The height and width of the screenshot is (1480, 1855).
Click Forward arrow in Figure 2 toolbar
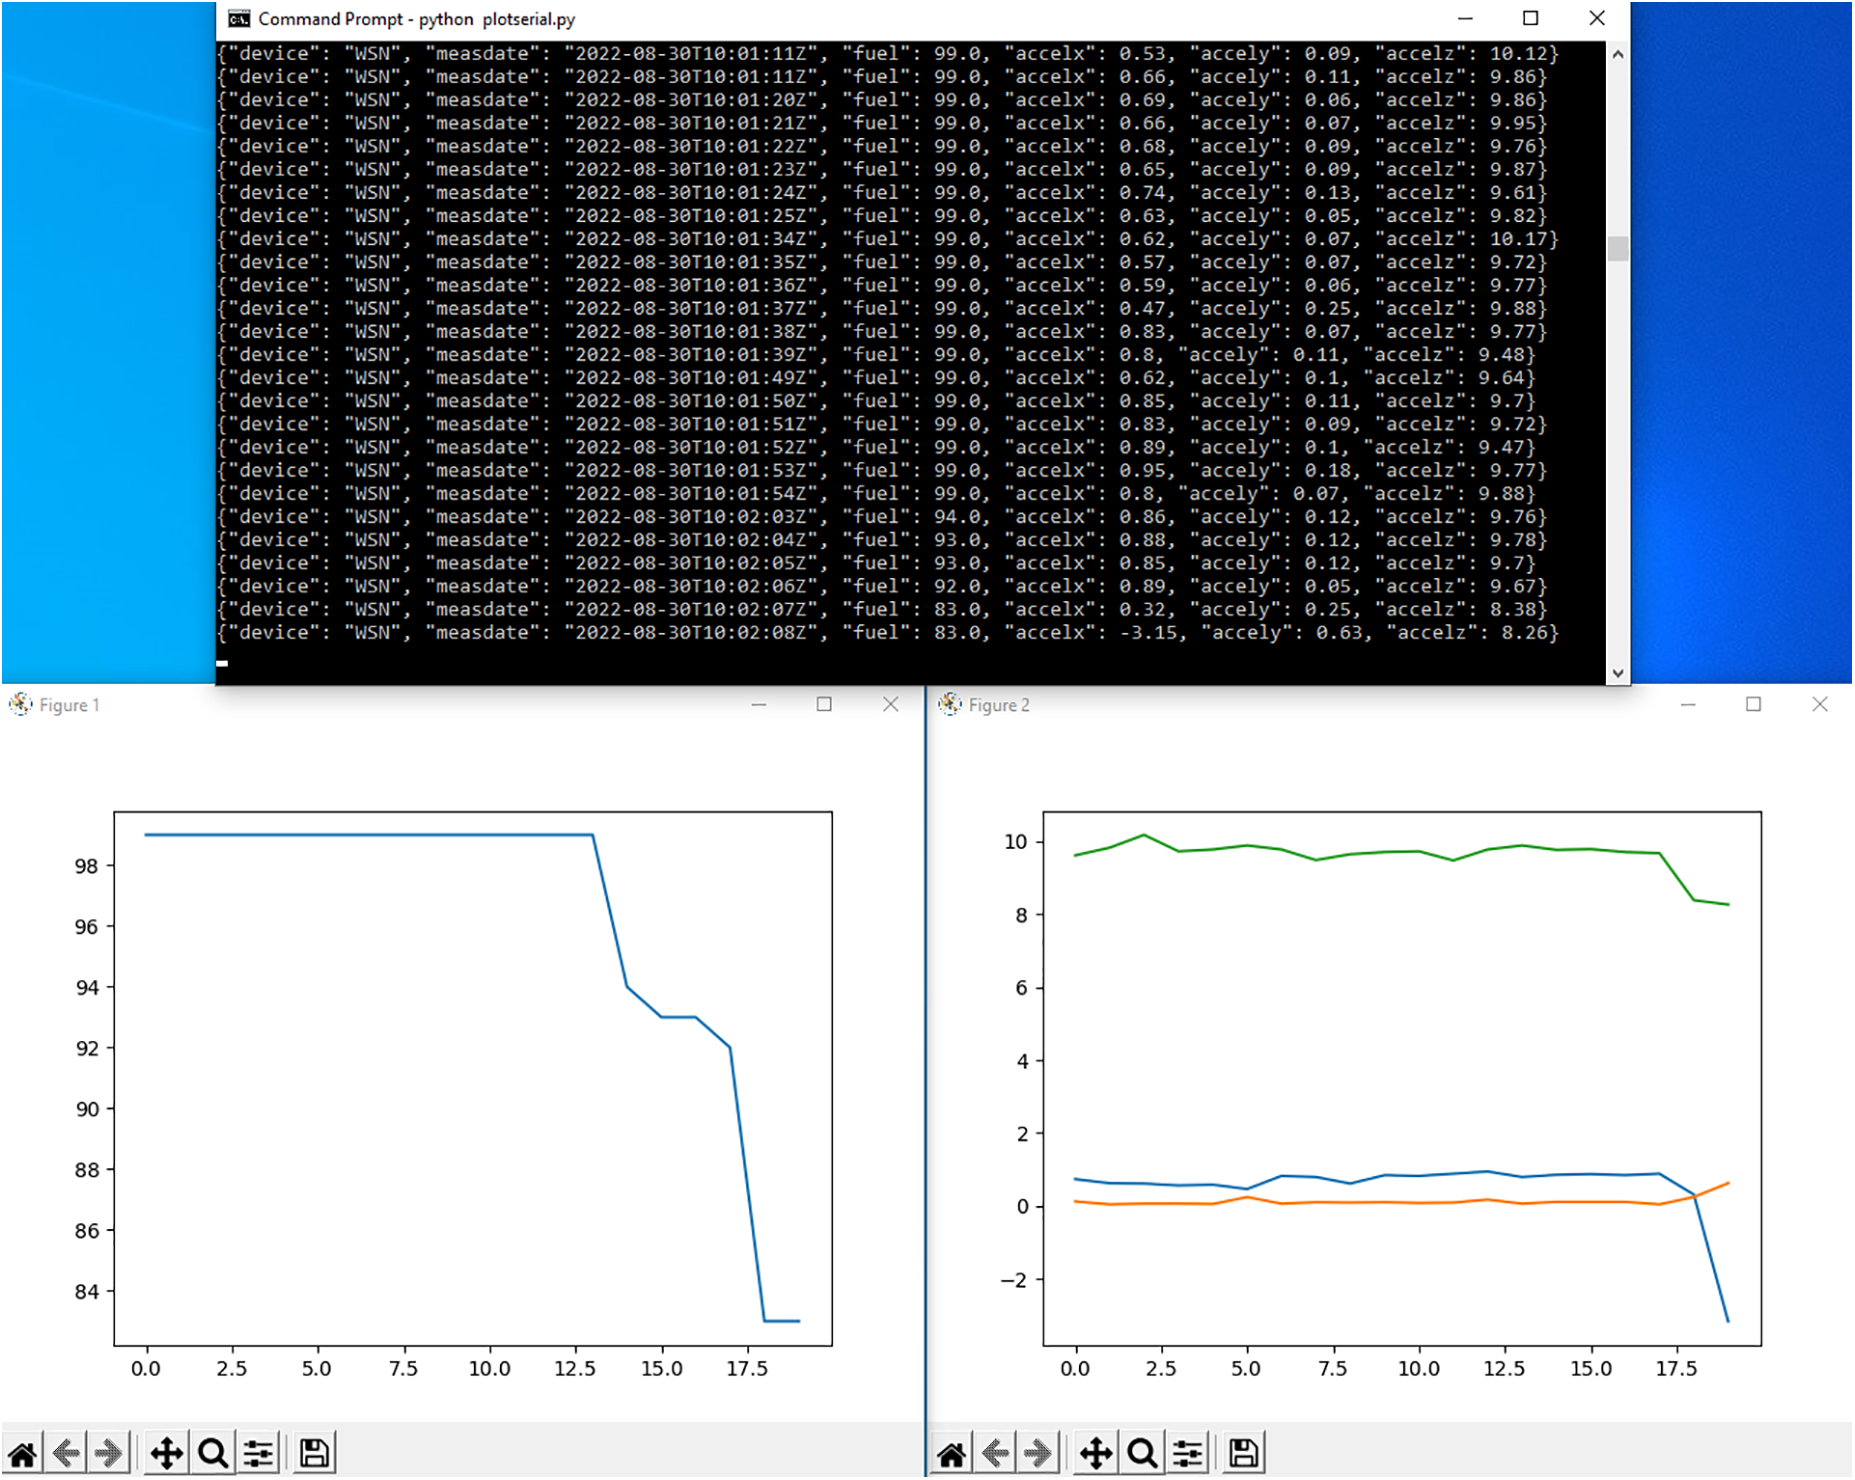1039,1453
